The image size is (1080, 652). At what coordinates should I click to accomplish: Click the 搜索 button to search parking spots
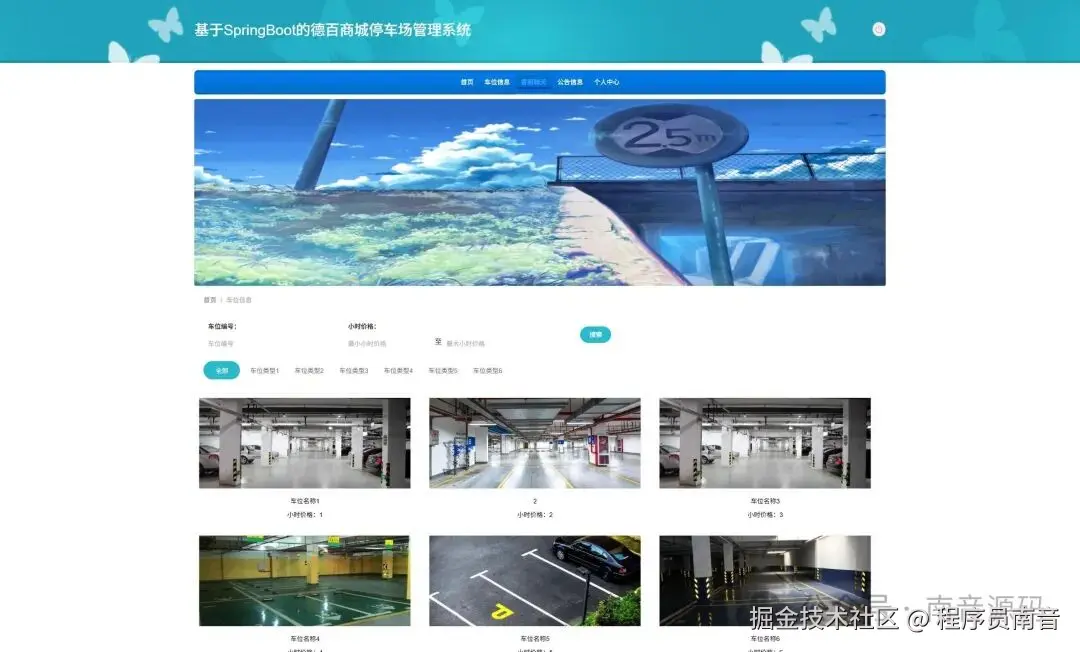coord(595,334)
